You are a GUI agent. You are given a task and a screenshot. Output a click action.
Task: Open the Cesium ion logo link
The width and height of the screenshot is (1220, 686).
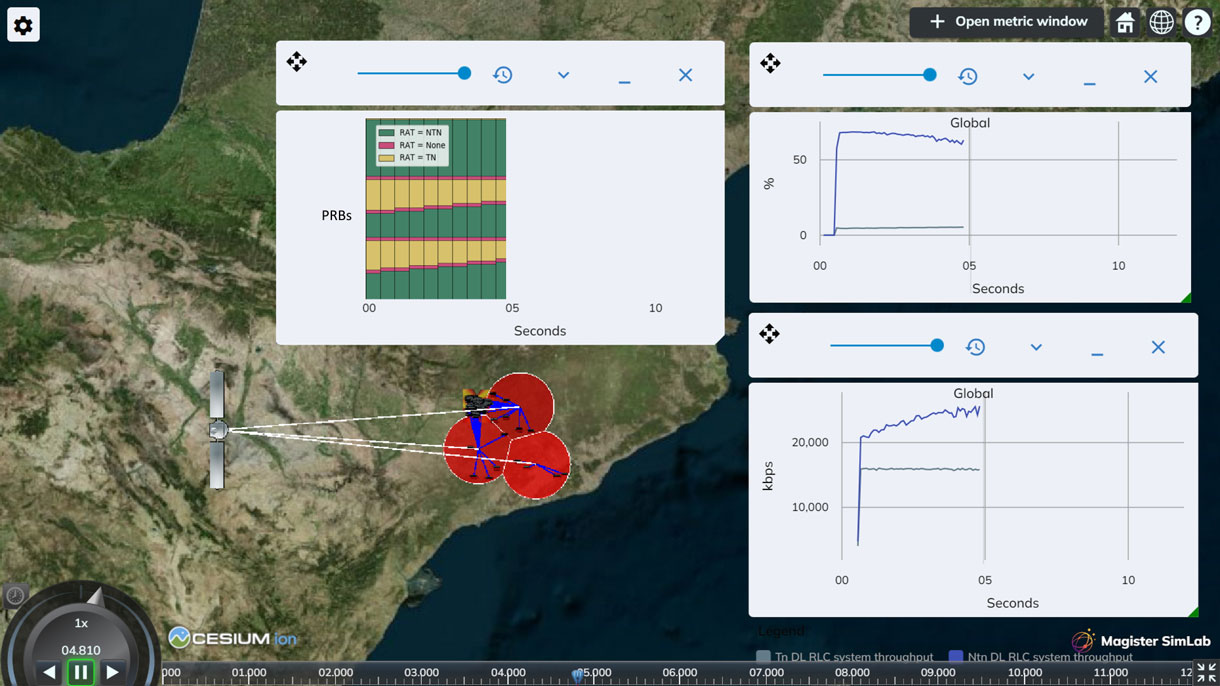233,638
